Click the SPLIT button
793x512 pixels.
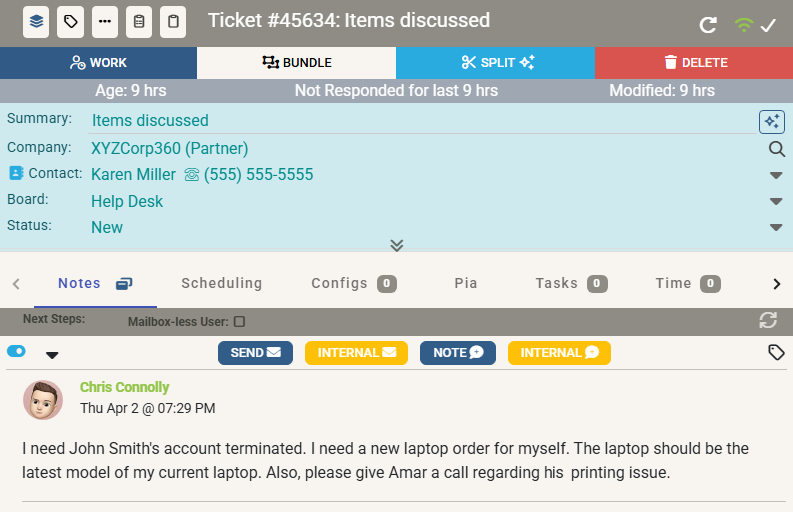(x=496, y=63)
